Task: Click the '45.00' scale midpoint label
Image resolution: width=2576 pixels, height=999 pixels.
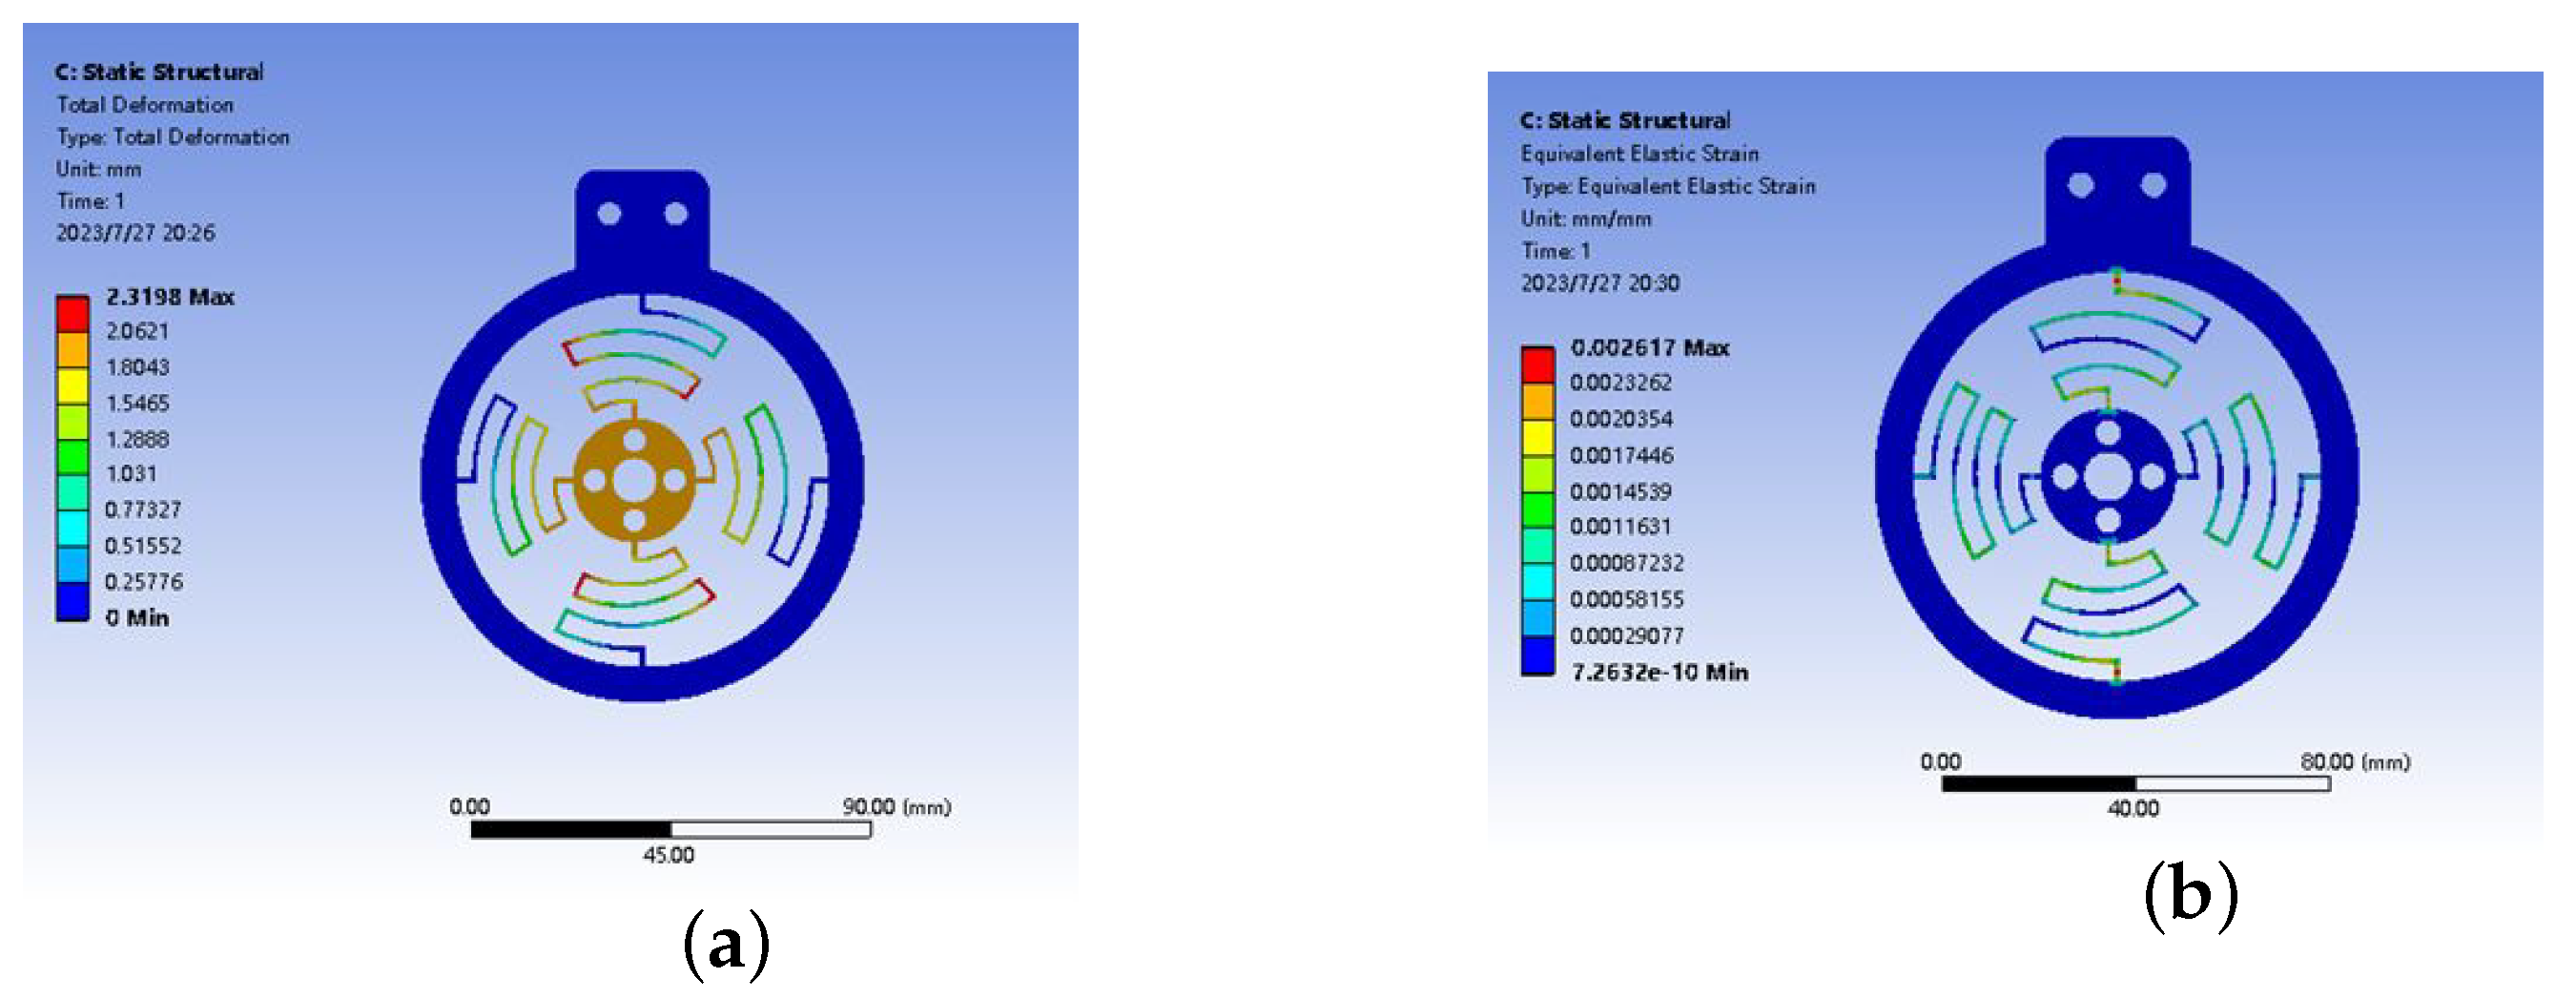Action: pos(669,855)
